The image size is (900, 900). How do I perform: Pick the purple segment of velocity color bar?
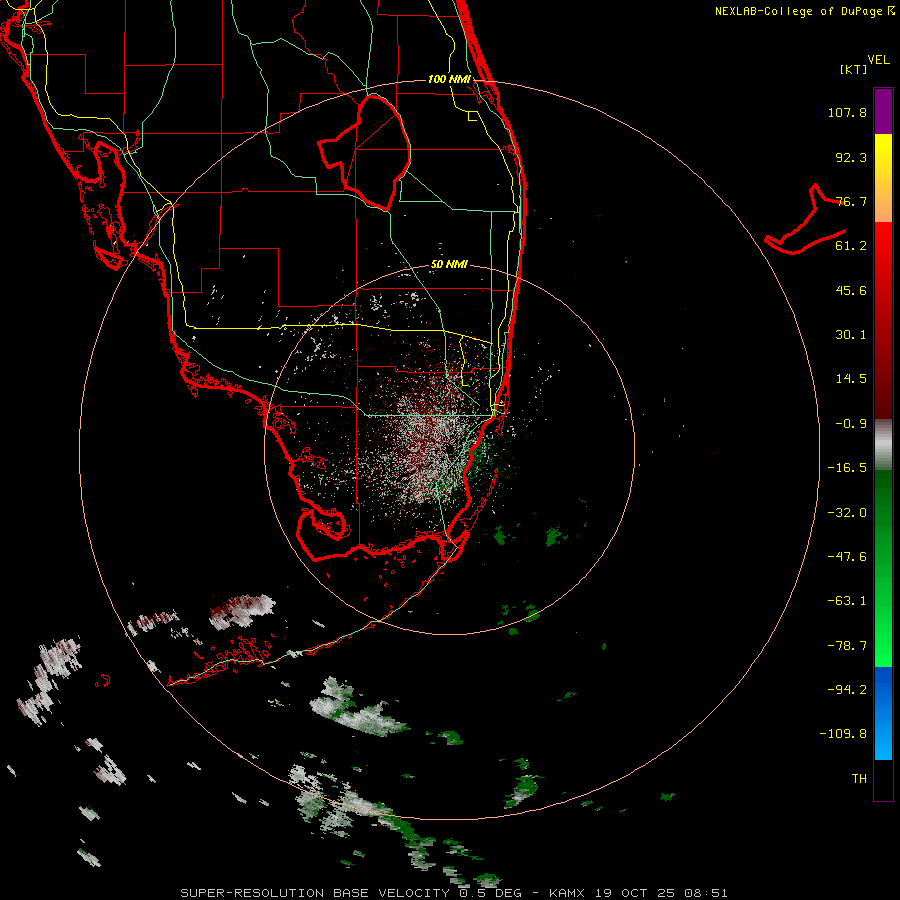pyautogui.click(x=883, y=111)
